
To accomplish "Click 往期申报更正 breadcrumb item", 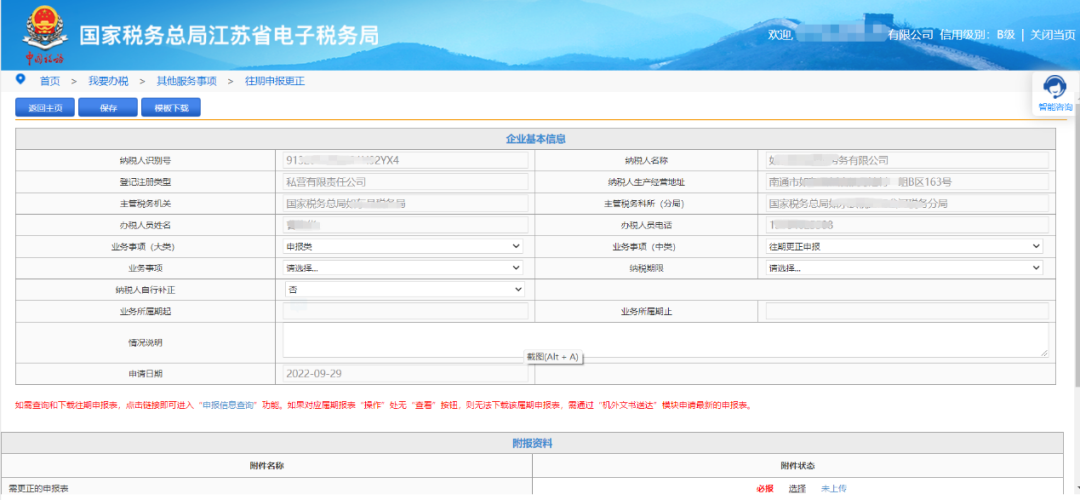I will [x=275, y=81].
